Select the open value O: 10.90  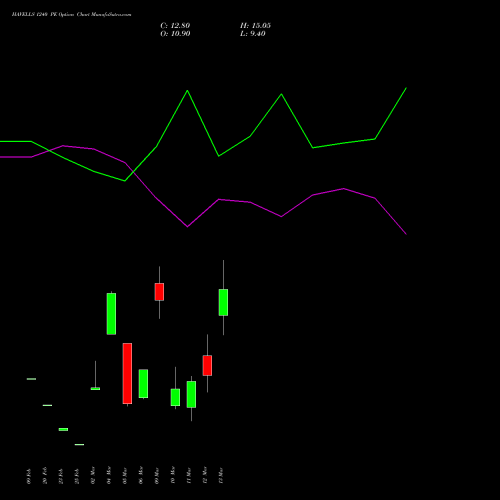(x=175, y=34)
